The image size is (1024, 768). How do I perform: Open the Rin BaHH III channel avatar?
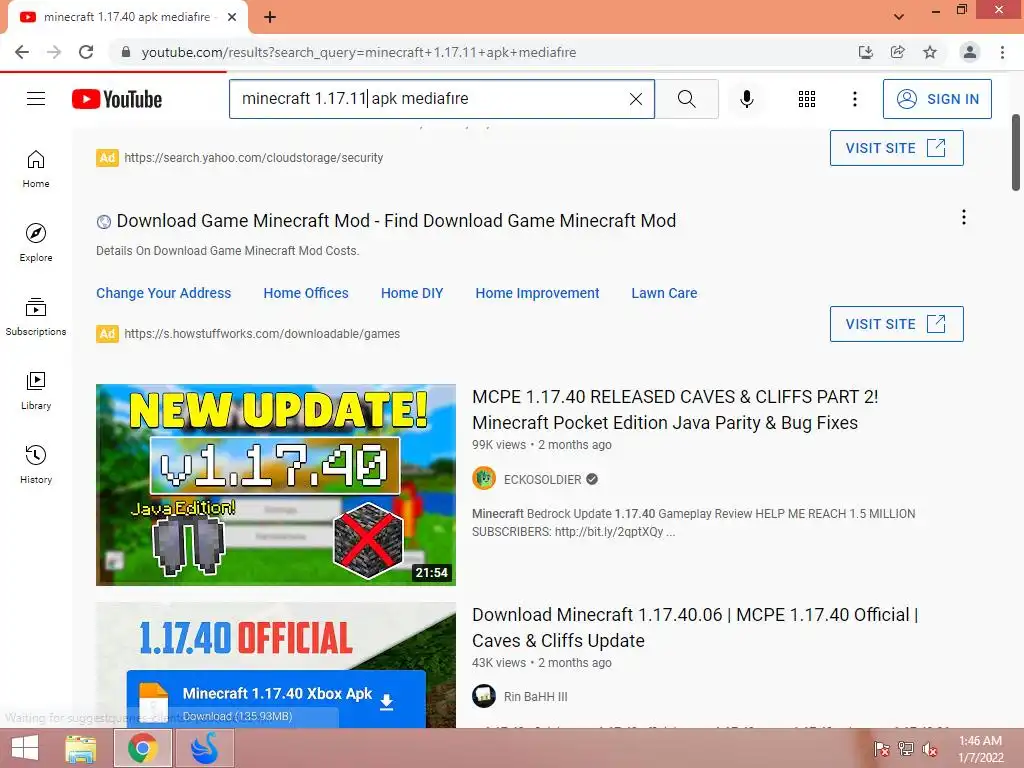pos(484,696)
